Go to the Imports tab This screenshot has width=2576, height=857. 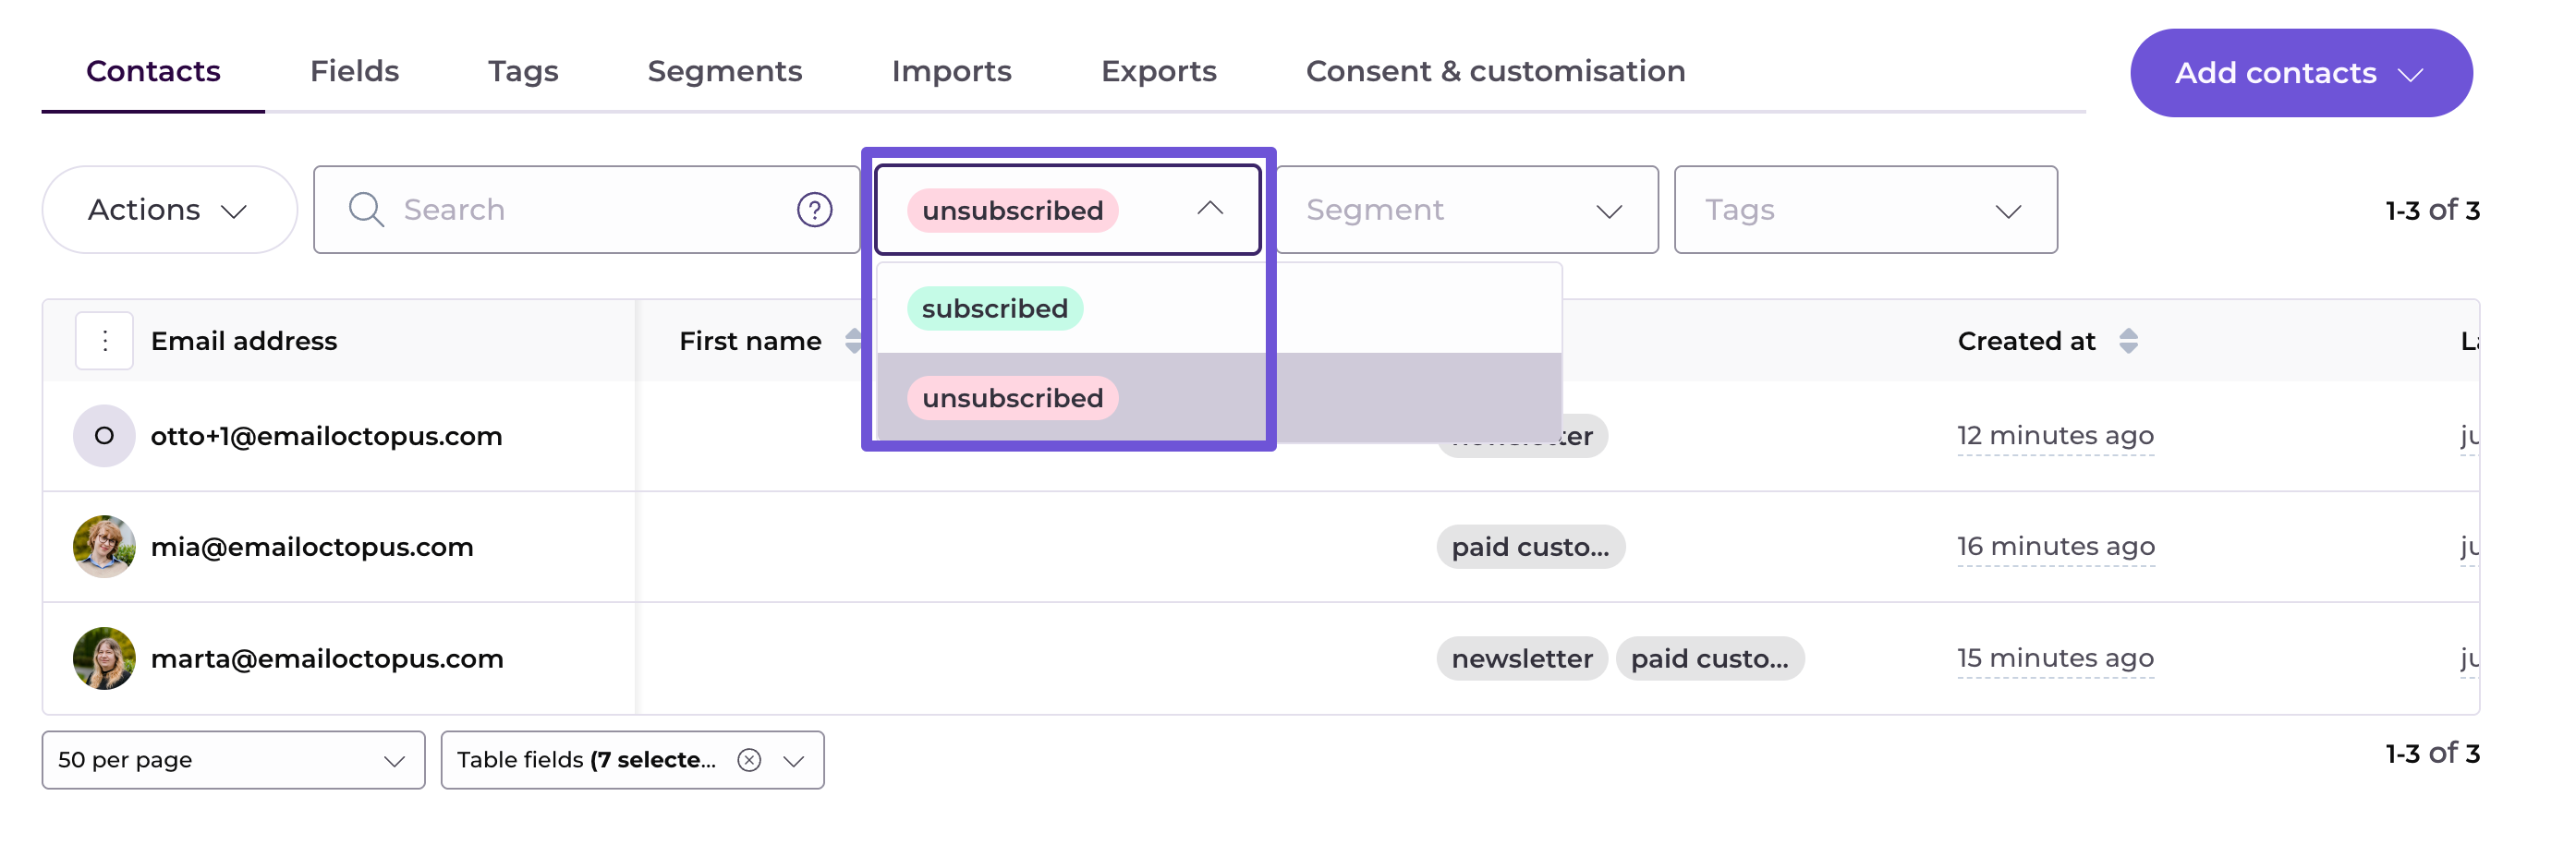tap(951, 71)
